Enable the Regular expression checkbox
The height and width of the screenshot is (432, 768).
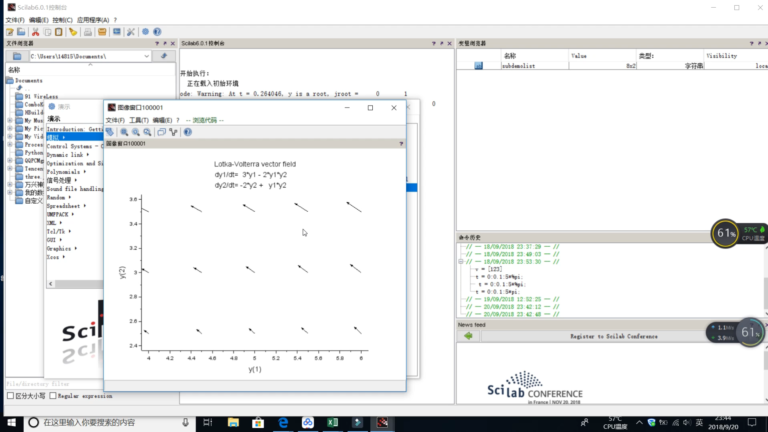pos(53,396)
